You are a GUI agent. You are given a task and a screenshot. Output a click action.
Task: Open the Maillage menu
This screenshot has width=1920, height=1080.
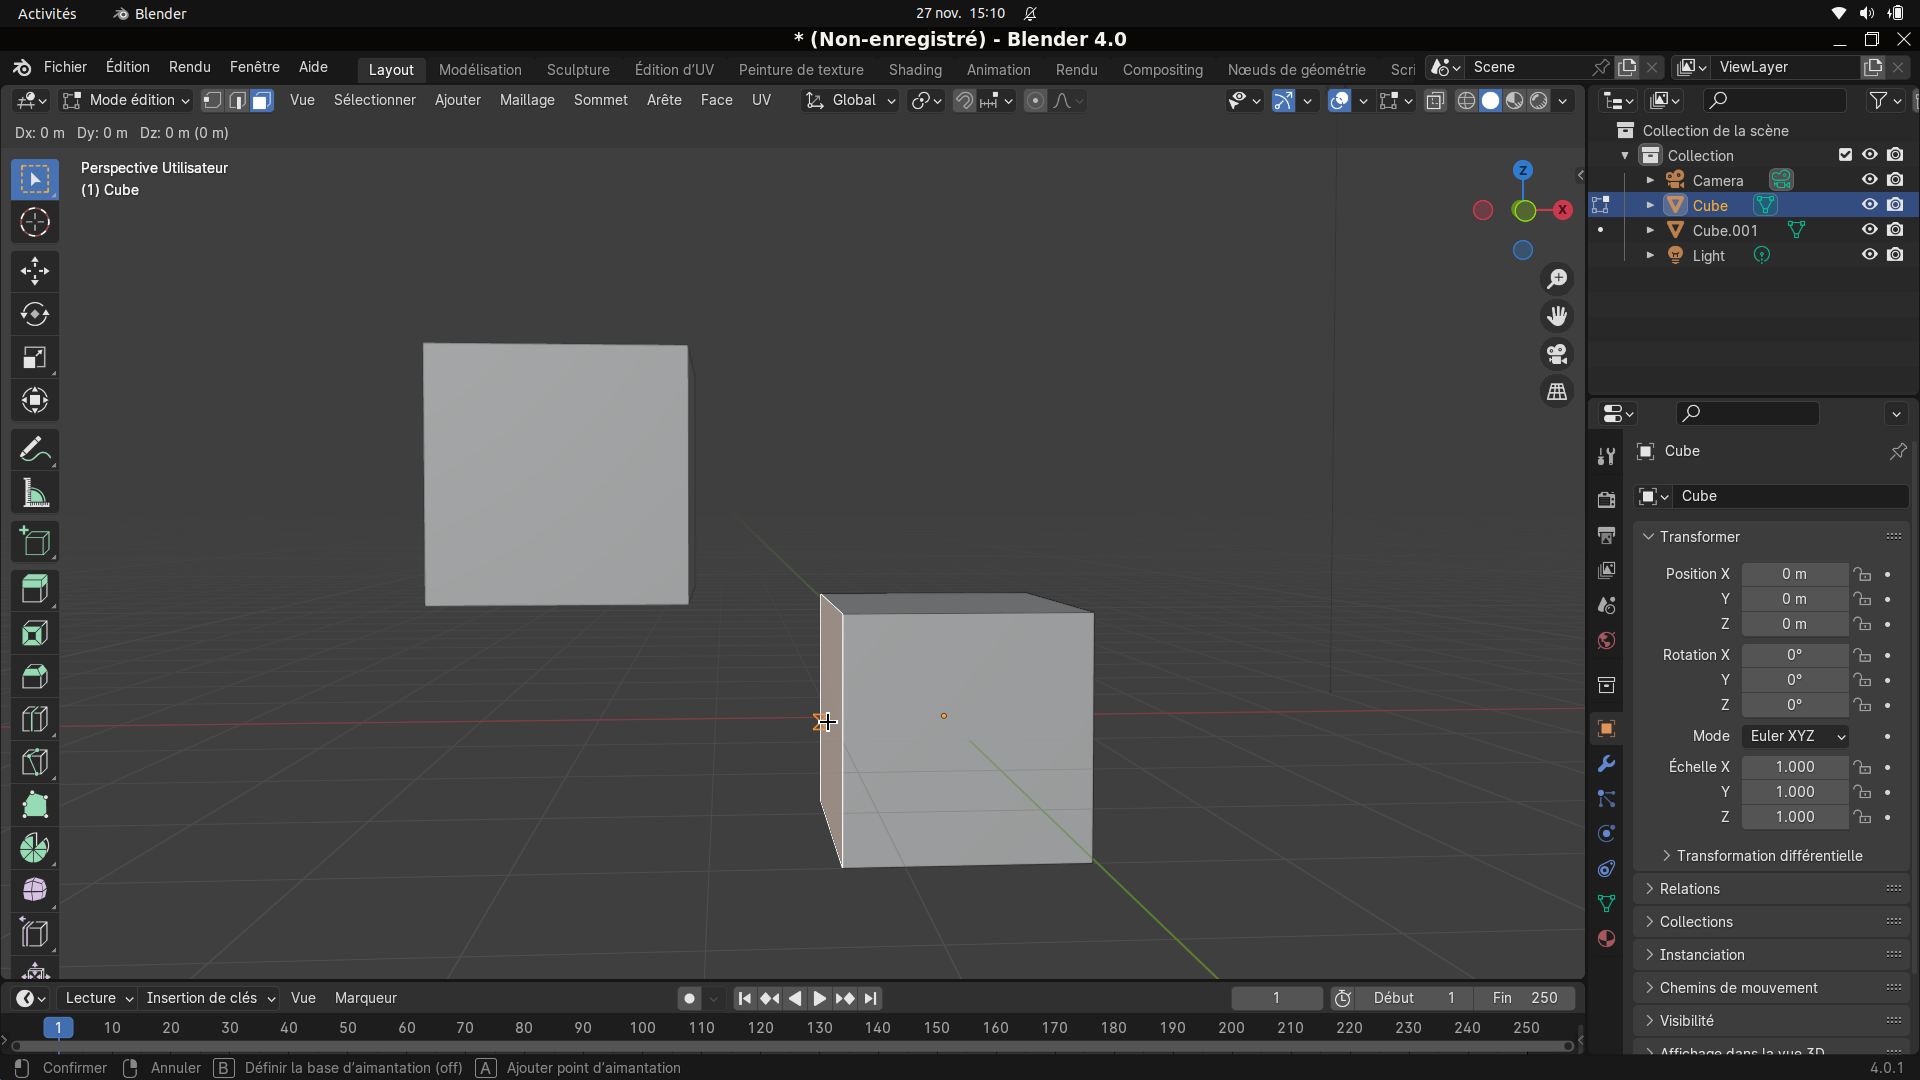click(527, 100)
